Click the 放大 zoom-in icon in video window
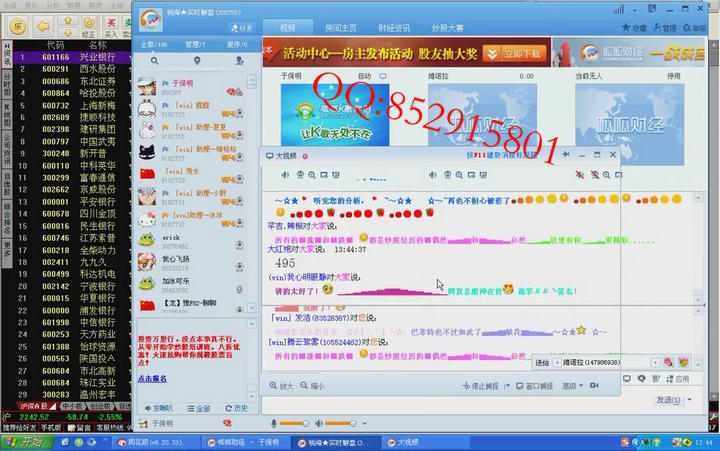This screenshot has height=451, width=720. [x=280, y=385]
